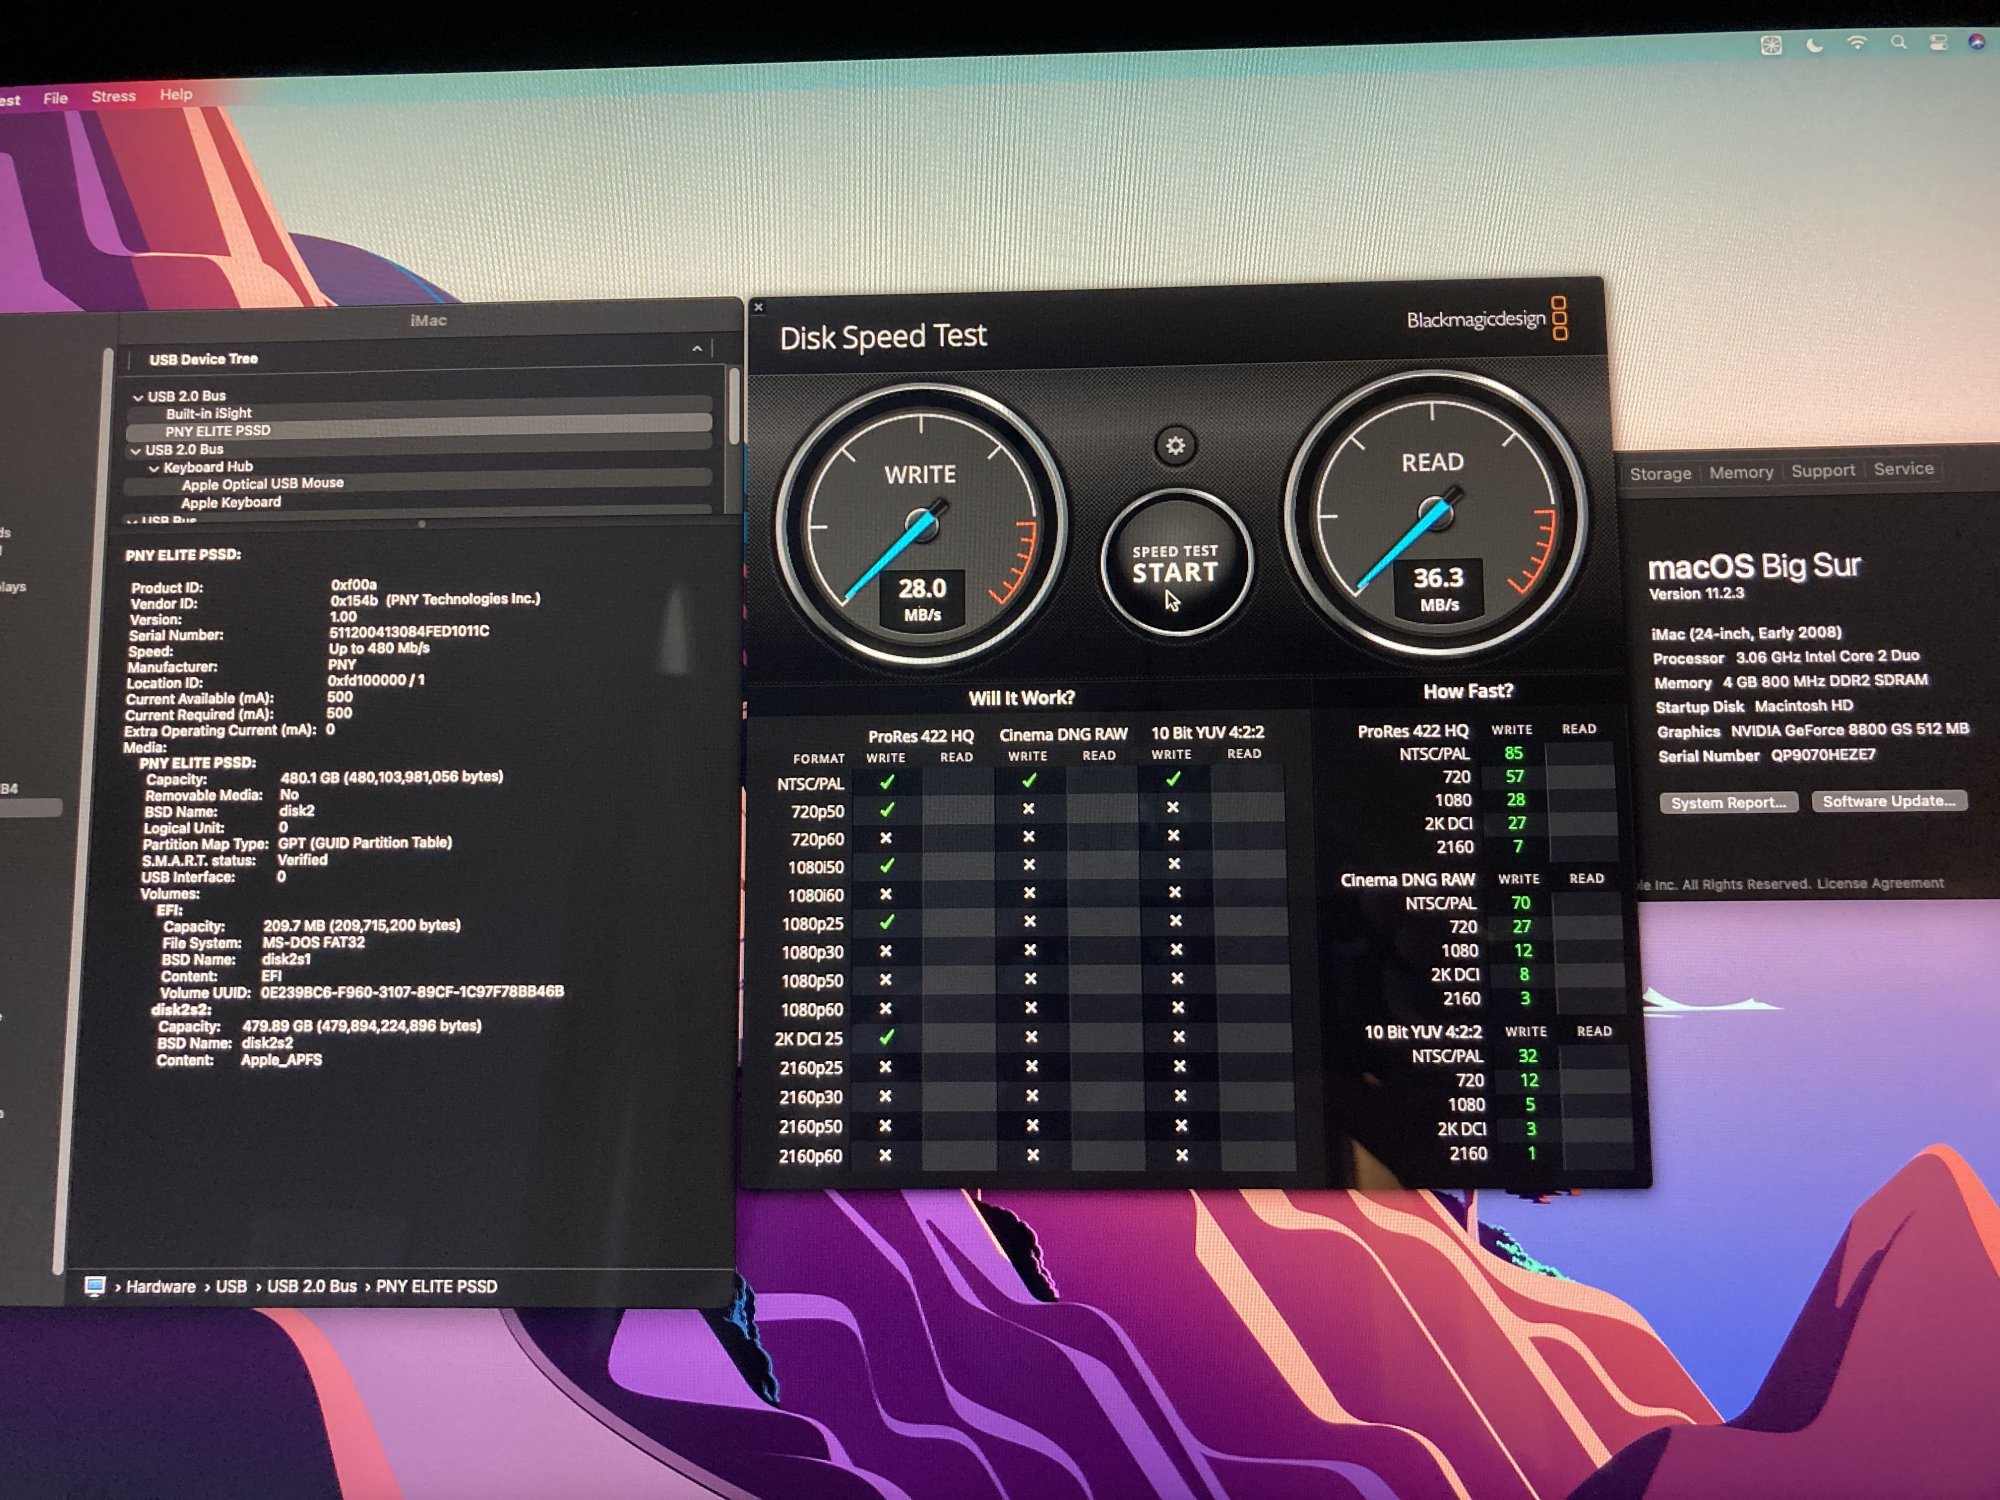Toggle Do Not Disturb moon icon
2000x1500 pixels.
(x=1815, y=45)
